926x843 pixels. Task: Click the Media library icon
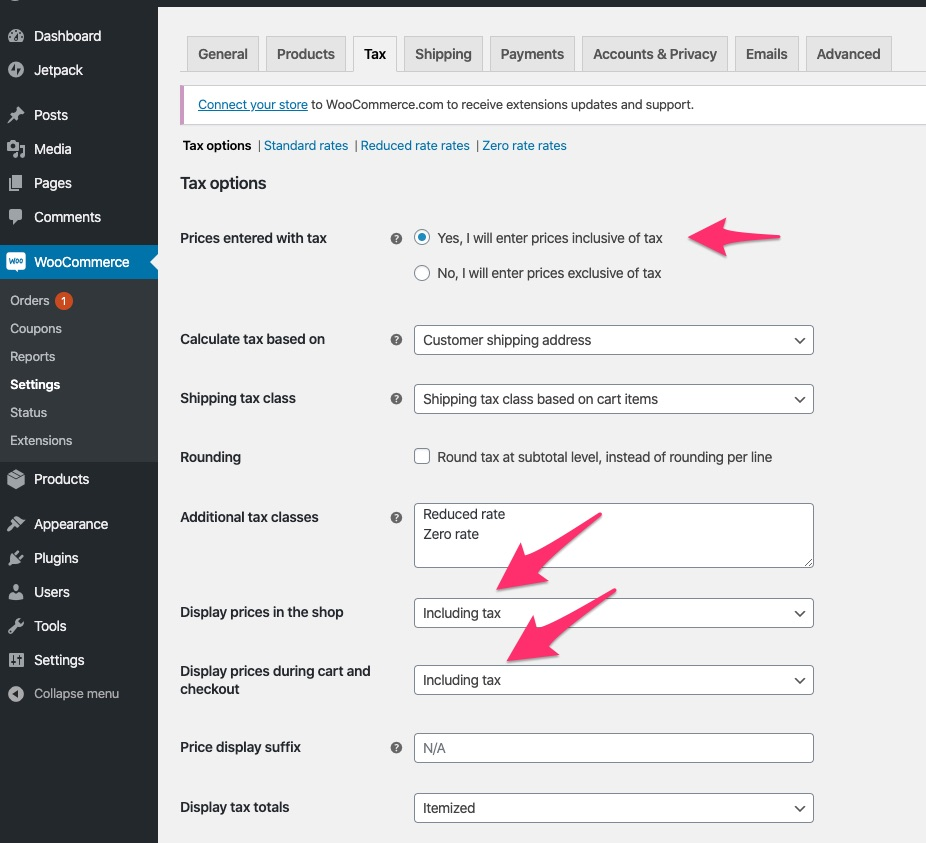tap(16, 149)
